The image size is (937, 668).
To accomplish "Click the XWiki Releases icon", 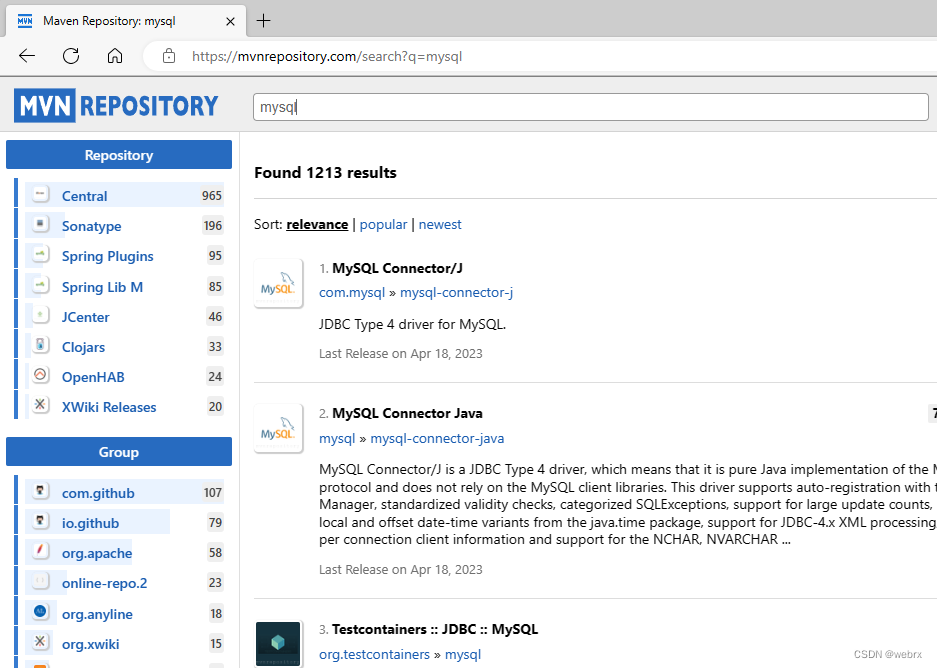I will coord(40,405).
